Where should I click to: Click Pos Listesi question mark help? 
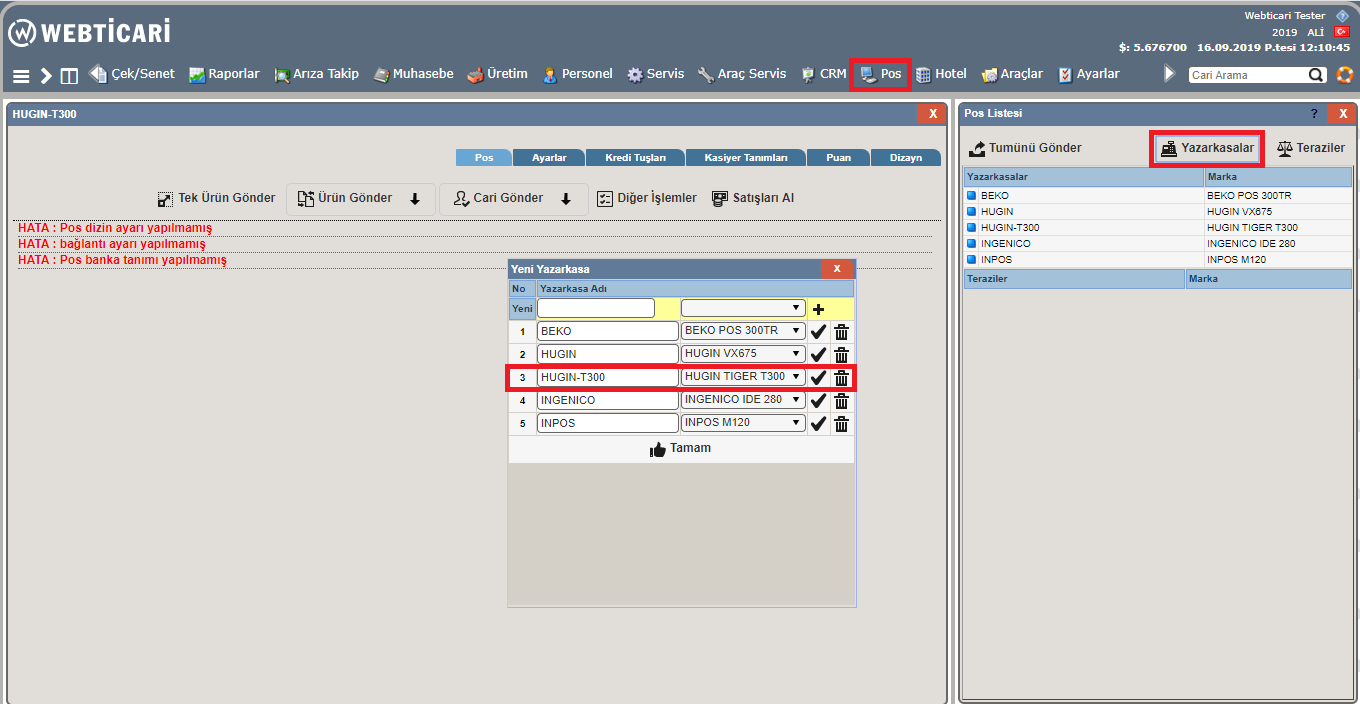[x=1314, y=114]
